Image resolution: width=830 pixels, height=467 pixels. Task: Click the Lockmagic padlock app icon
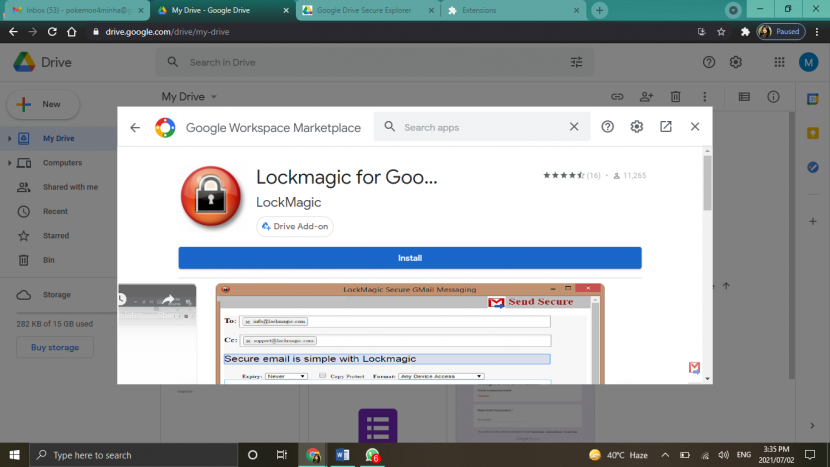coord(211,196)
